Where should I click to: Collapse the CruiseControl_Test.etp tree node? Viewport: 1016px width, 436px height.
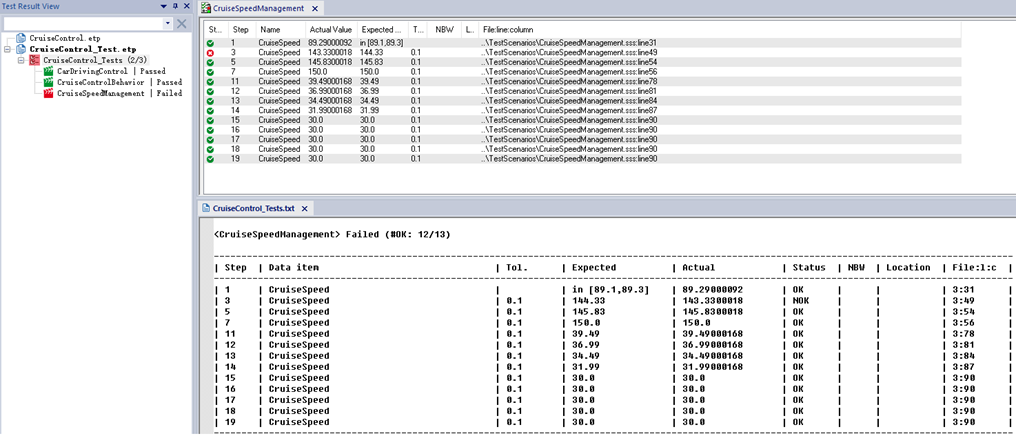point(8,49)
